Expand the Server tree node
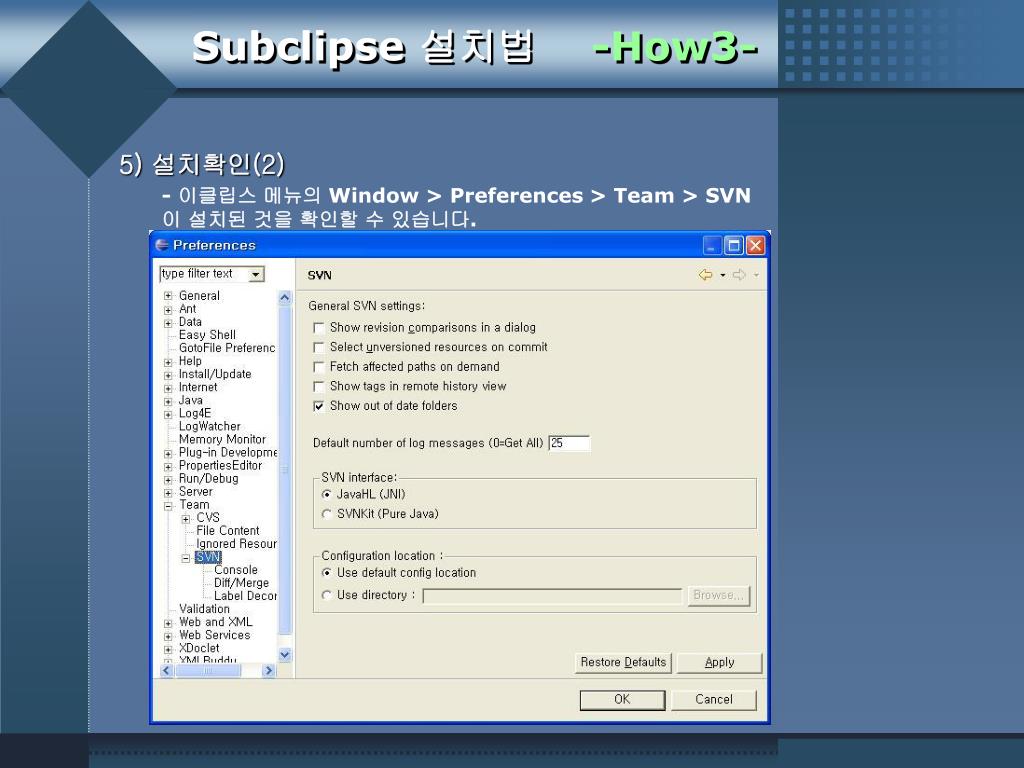Screen dimensions: 1024x768 168,492
